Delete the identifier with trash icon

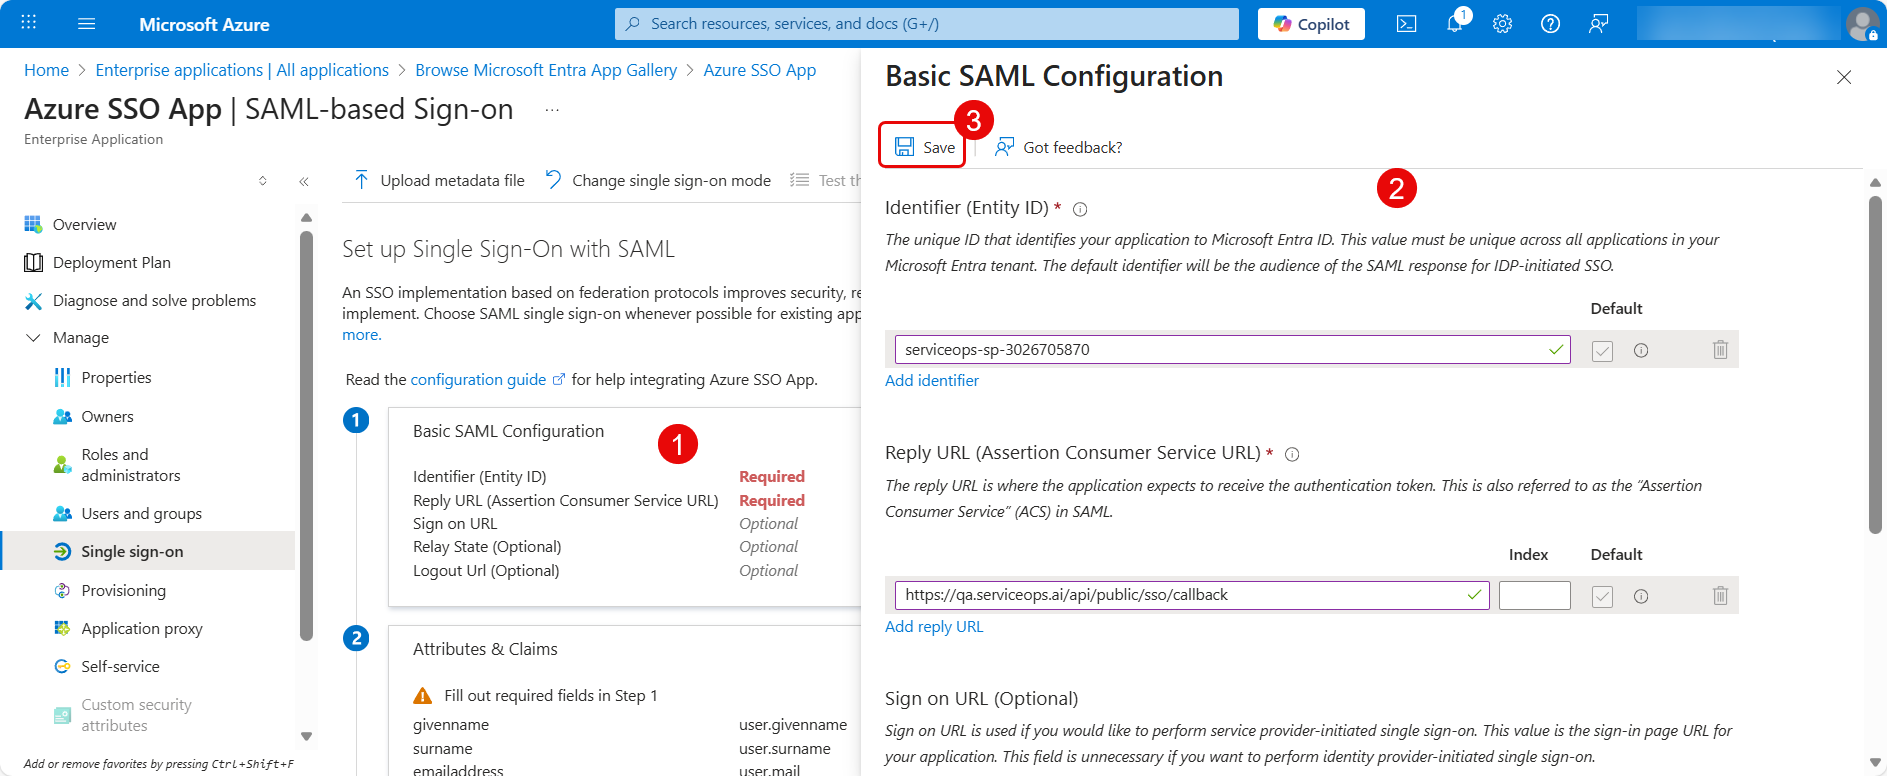(x=1720, y=350)
